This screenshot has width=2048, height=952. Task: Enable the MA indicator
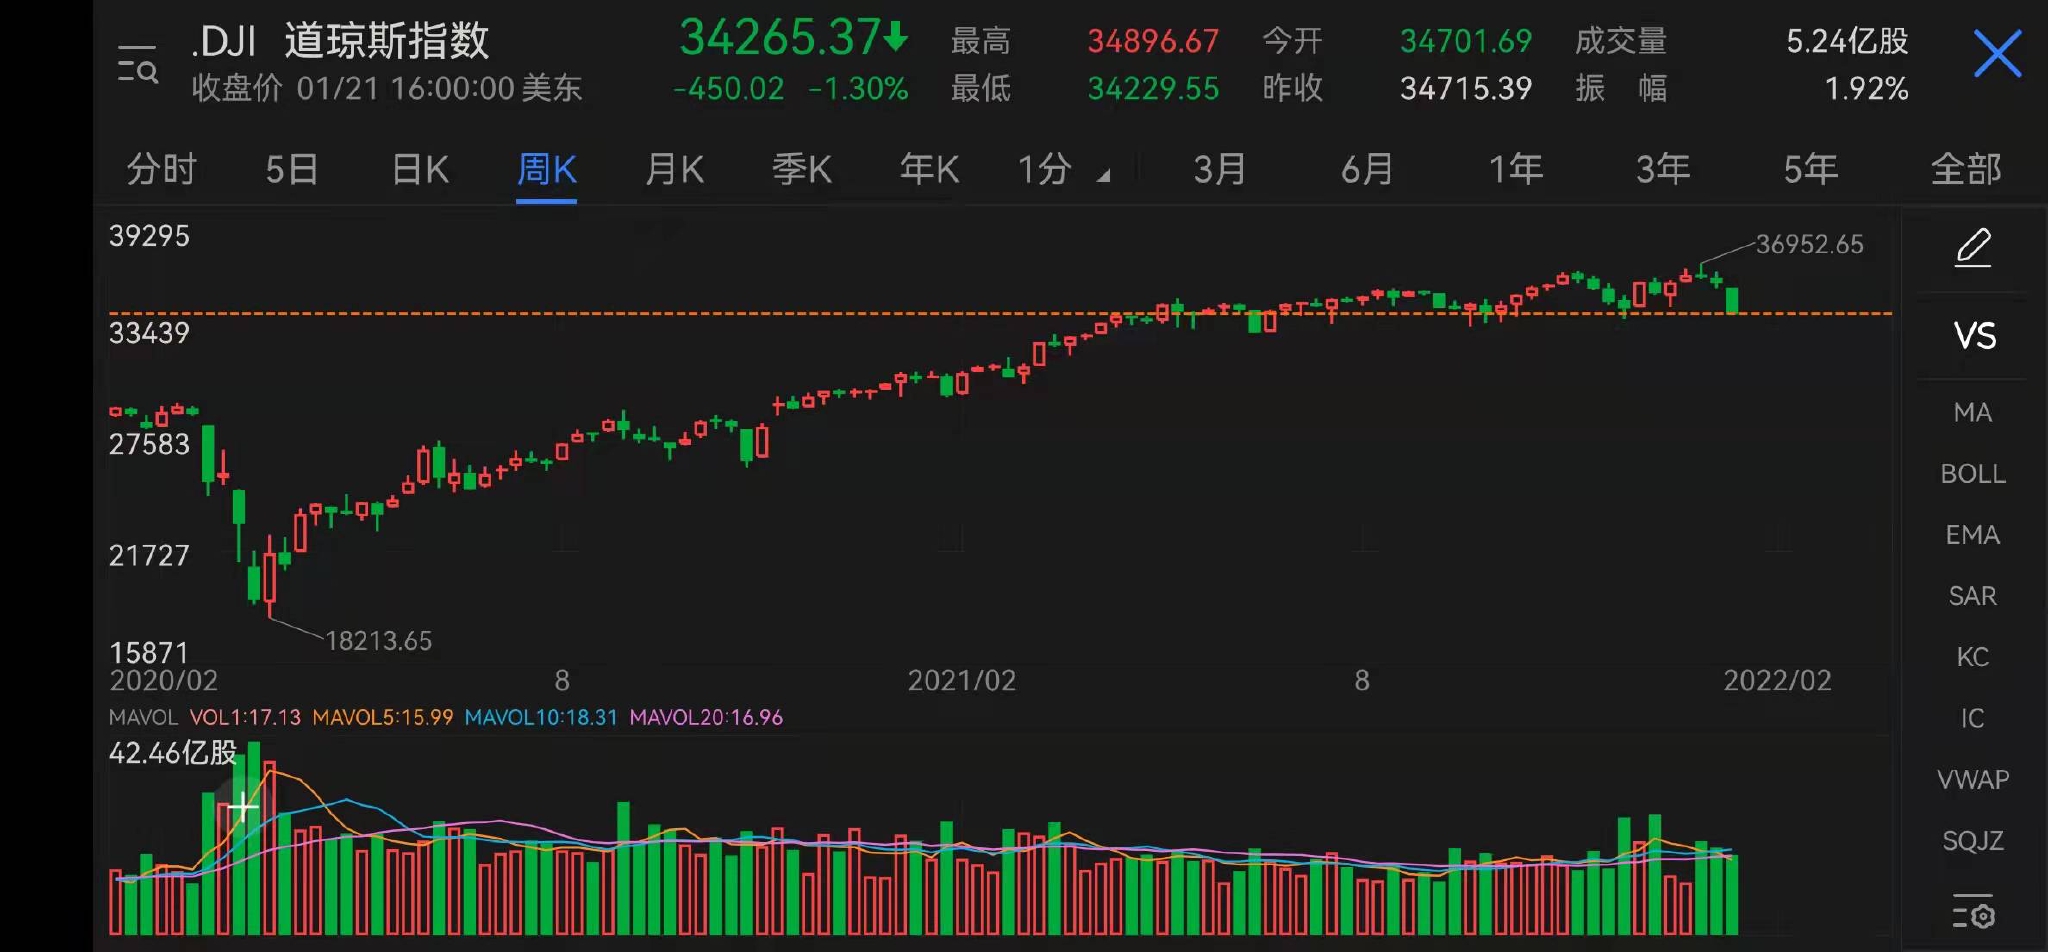click(x=1972, y=412)
